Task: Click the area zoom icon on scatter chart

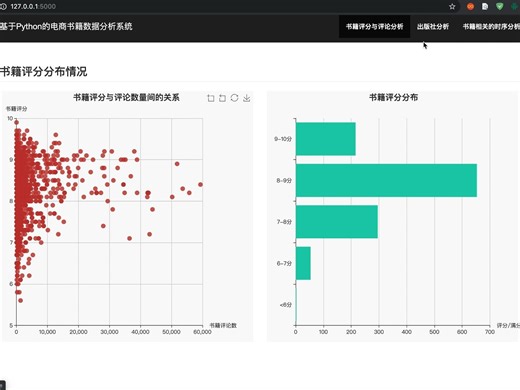Action: point(210,98)
